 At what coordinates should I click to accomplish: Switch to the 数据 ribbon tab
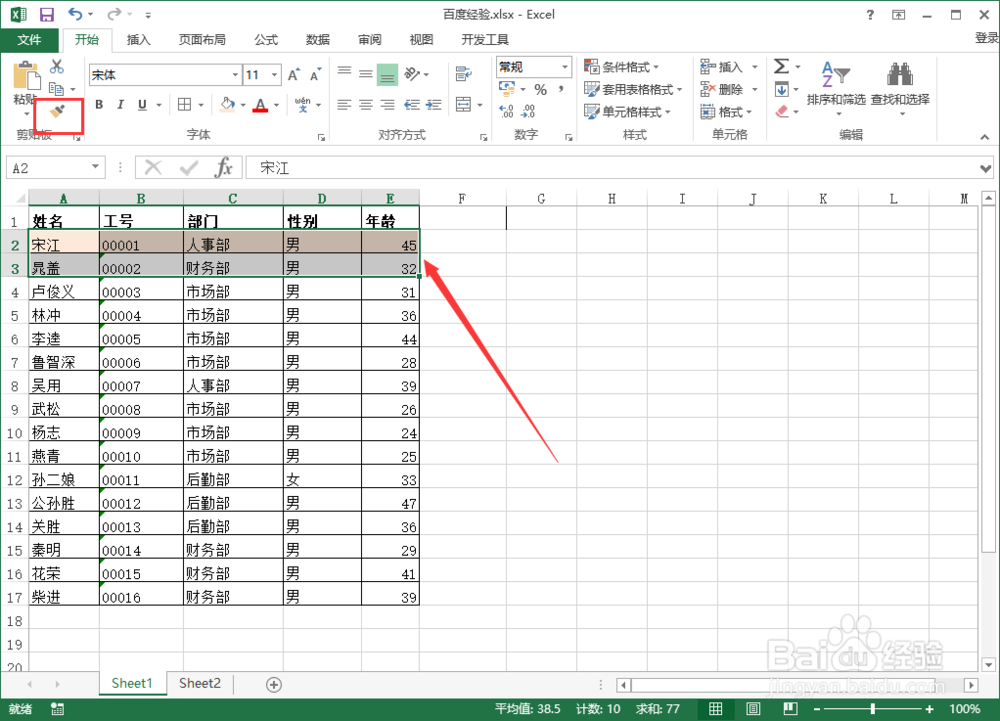pos(318,40)
